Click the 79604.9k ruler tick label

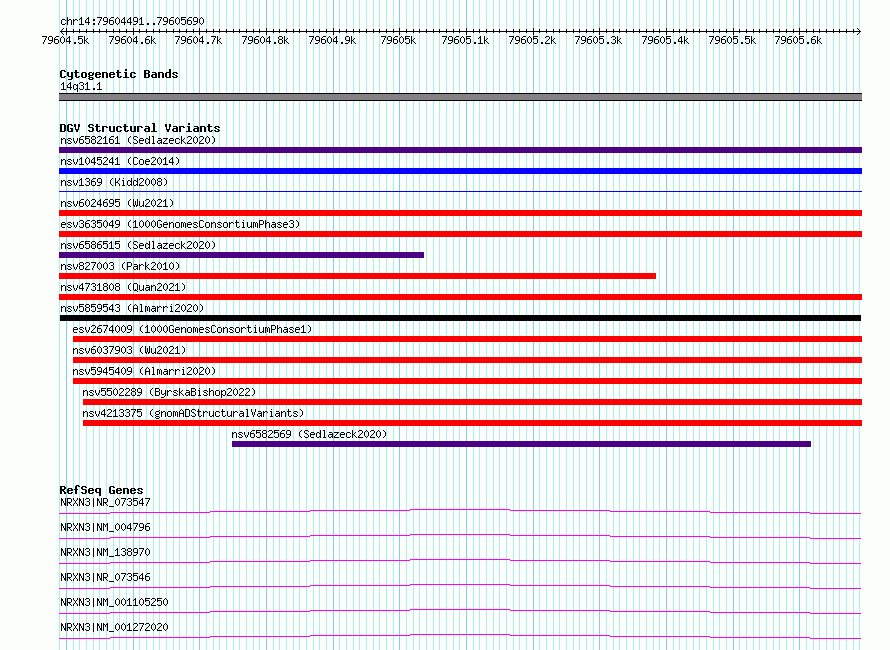332,40
